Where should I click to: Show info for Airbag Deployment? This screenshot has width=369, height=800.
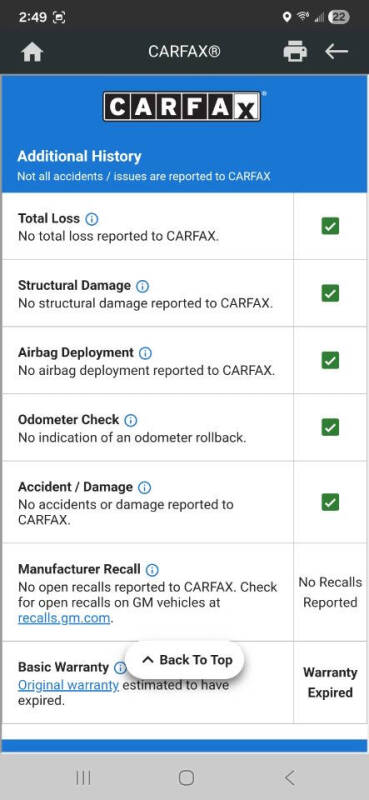pos(145,353)
